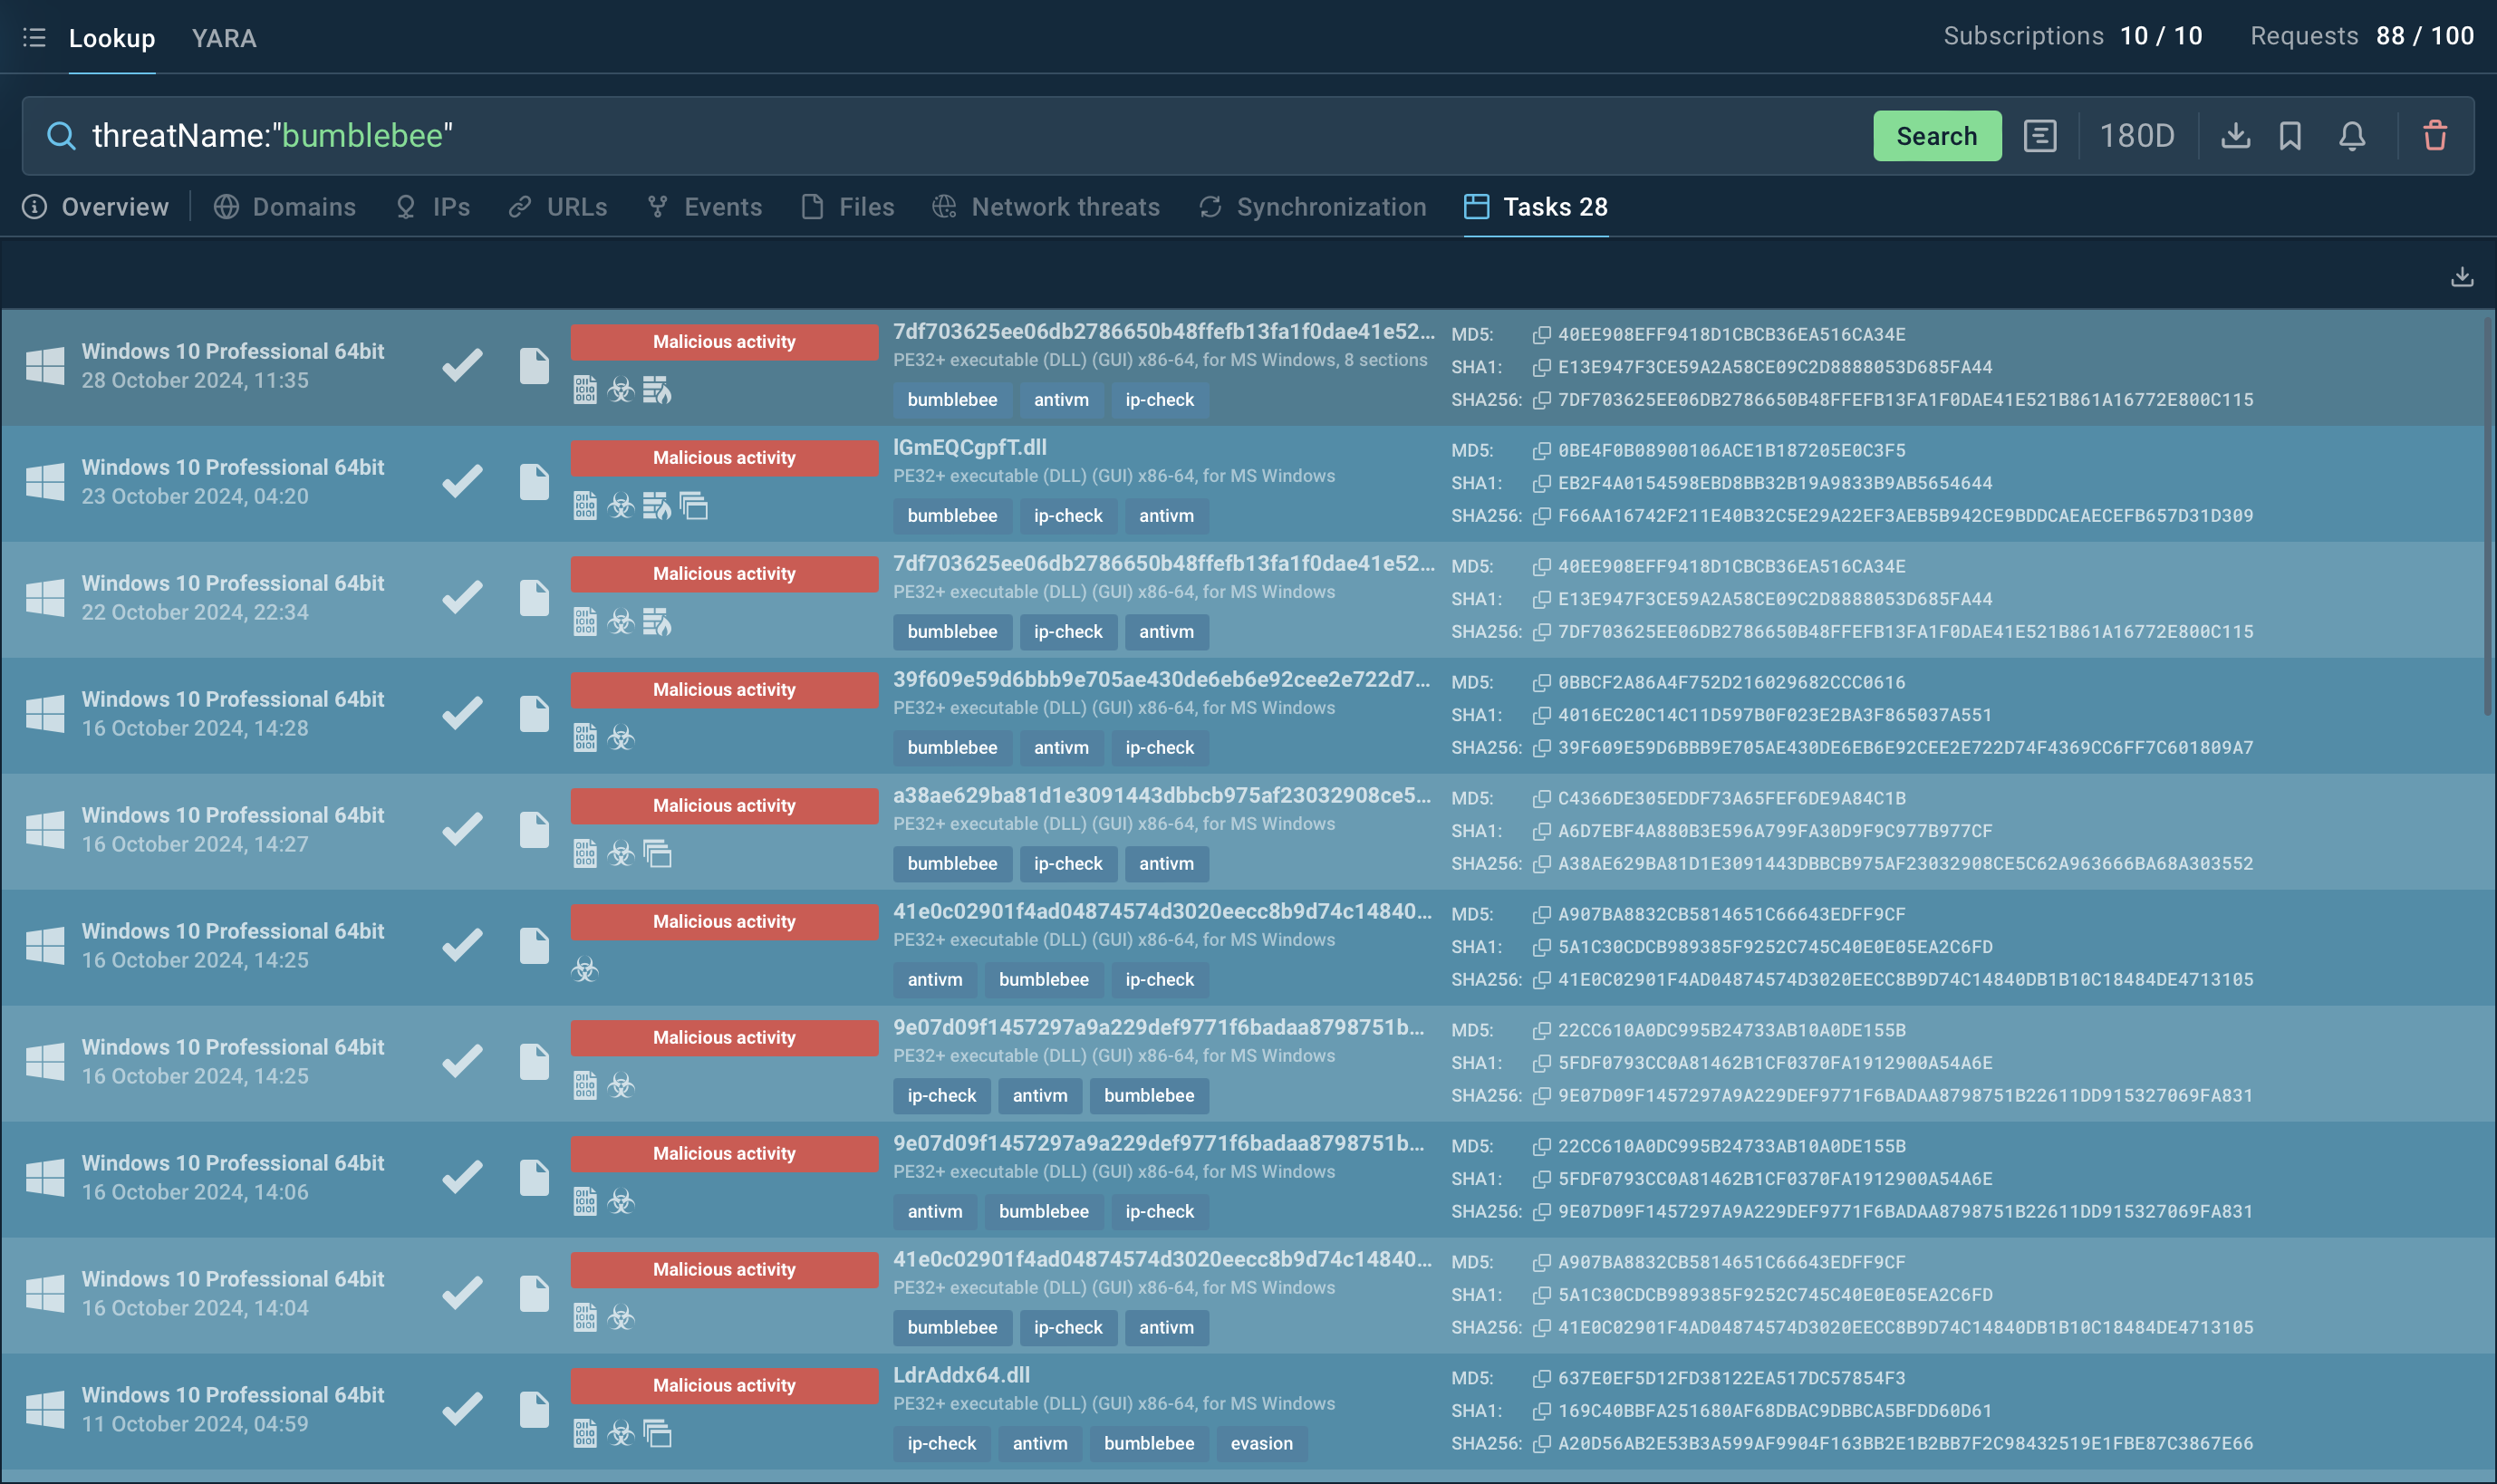This screenshot has height=1484, width=2497.
Task: Click the download icon beside 180D
Action: pos(2235,136)
